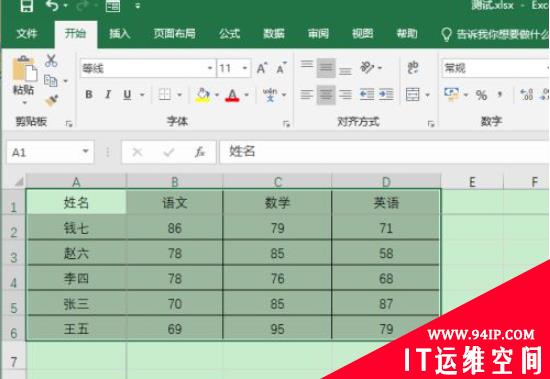Open the Name Box dropdown arrow
The image size is (550, 379).
[85, 152]
